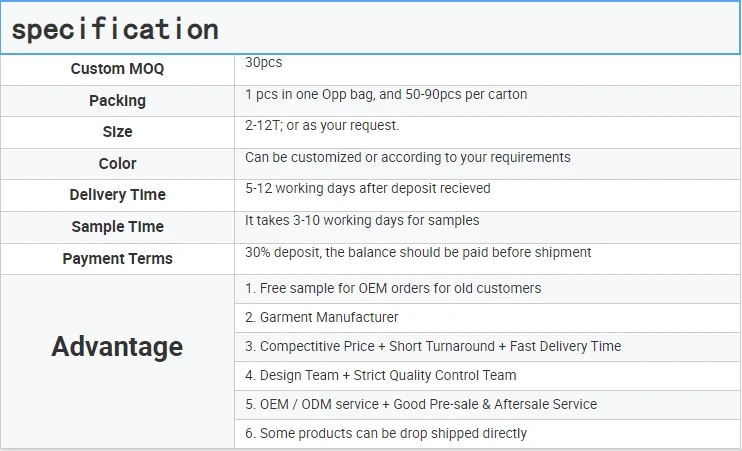Click the 3-10 working days samples text
Image resolution: width=742 pixels, height=451 pixels.
pos(362,220)
